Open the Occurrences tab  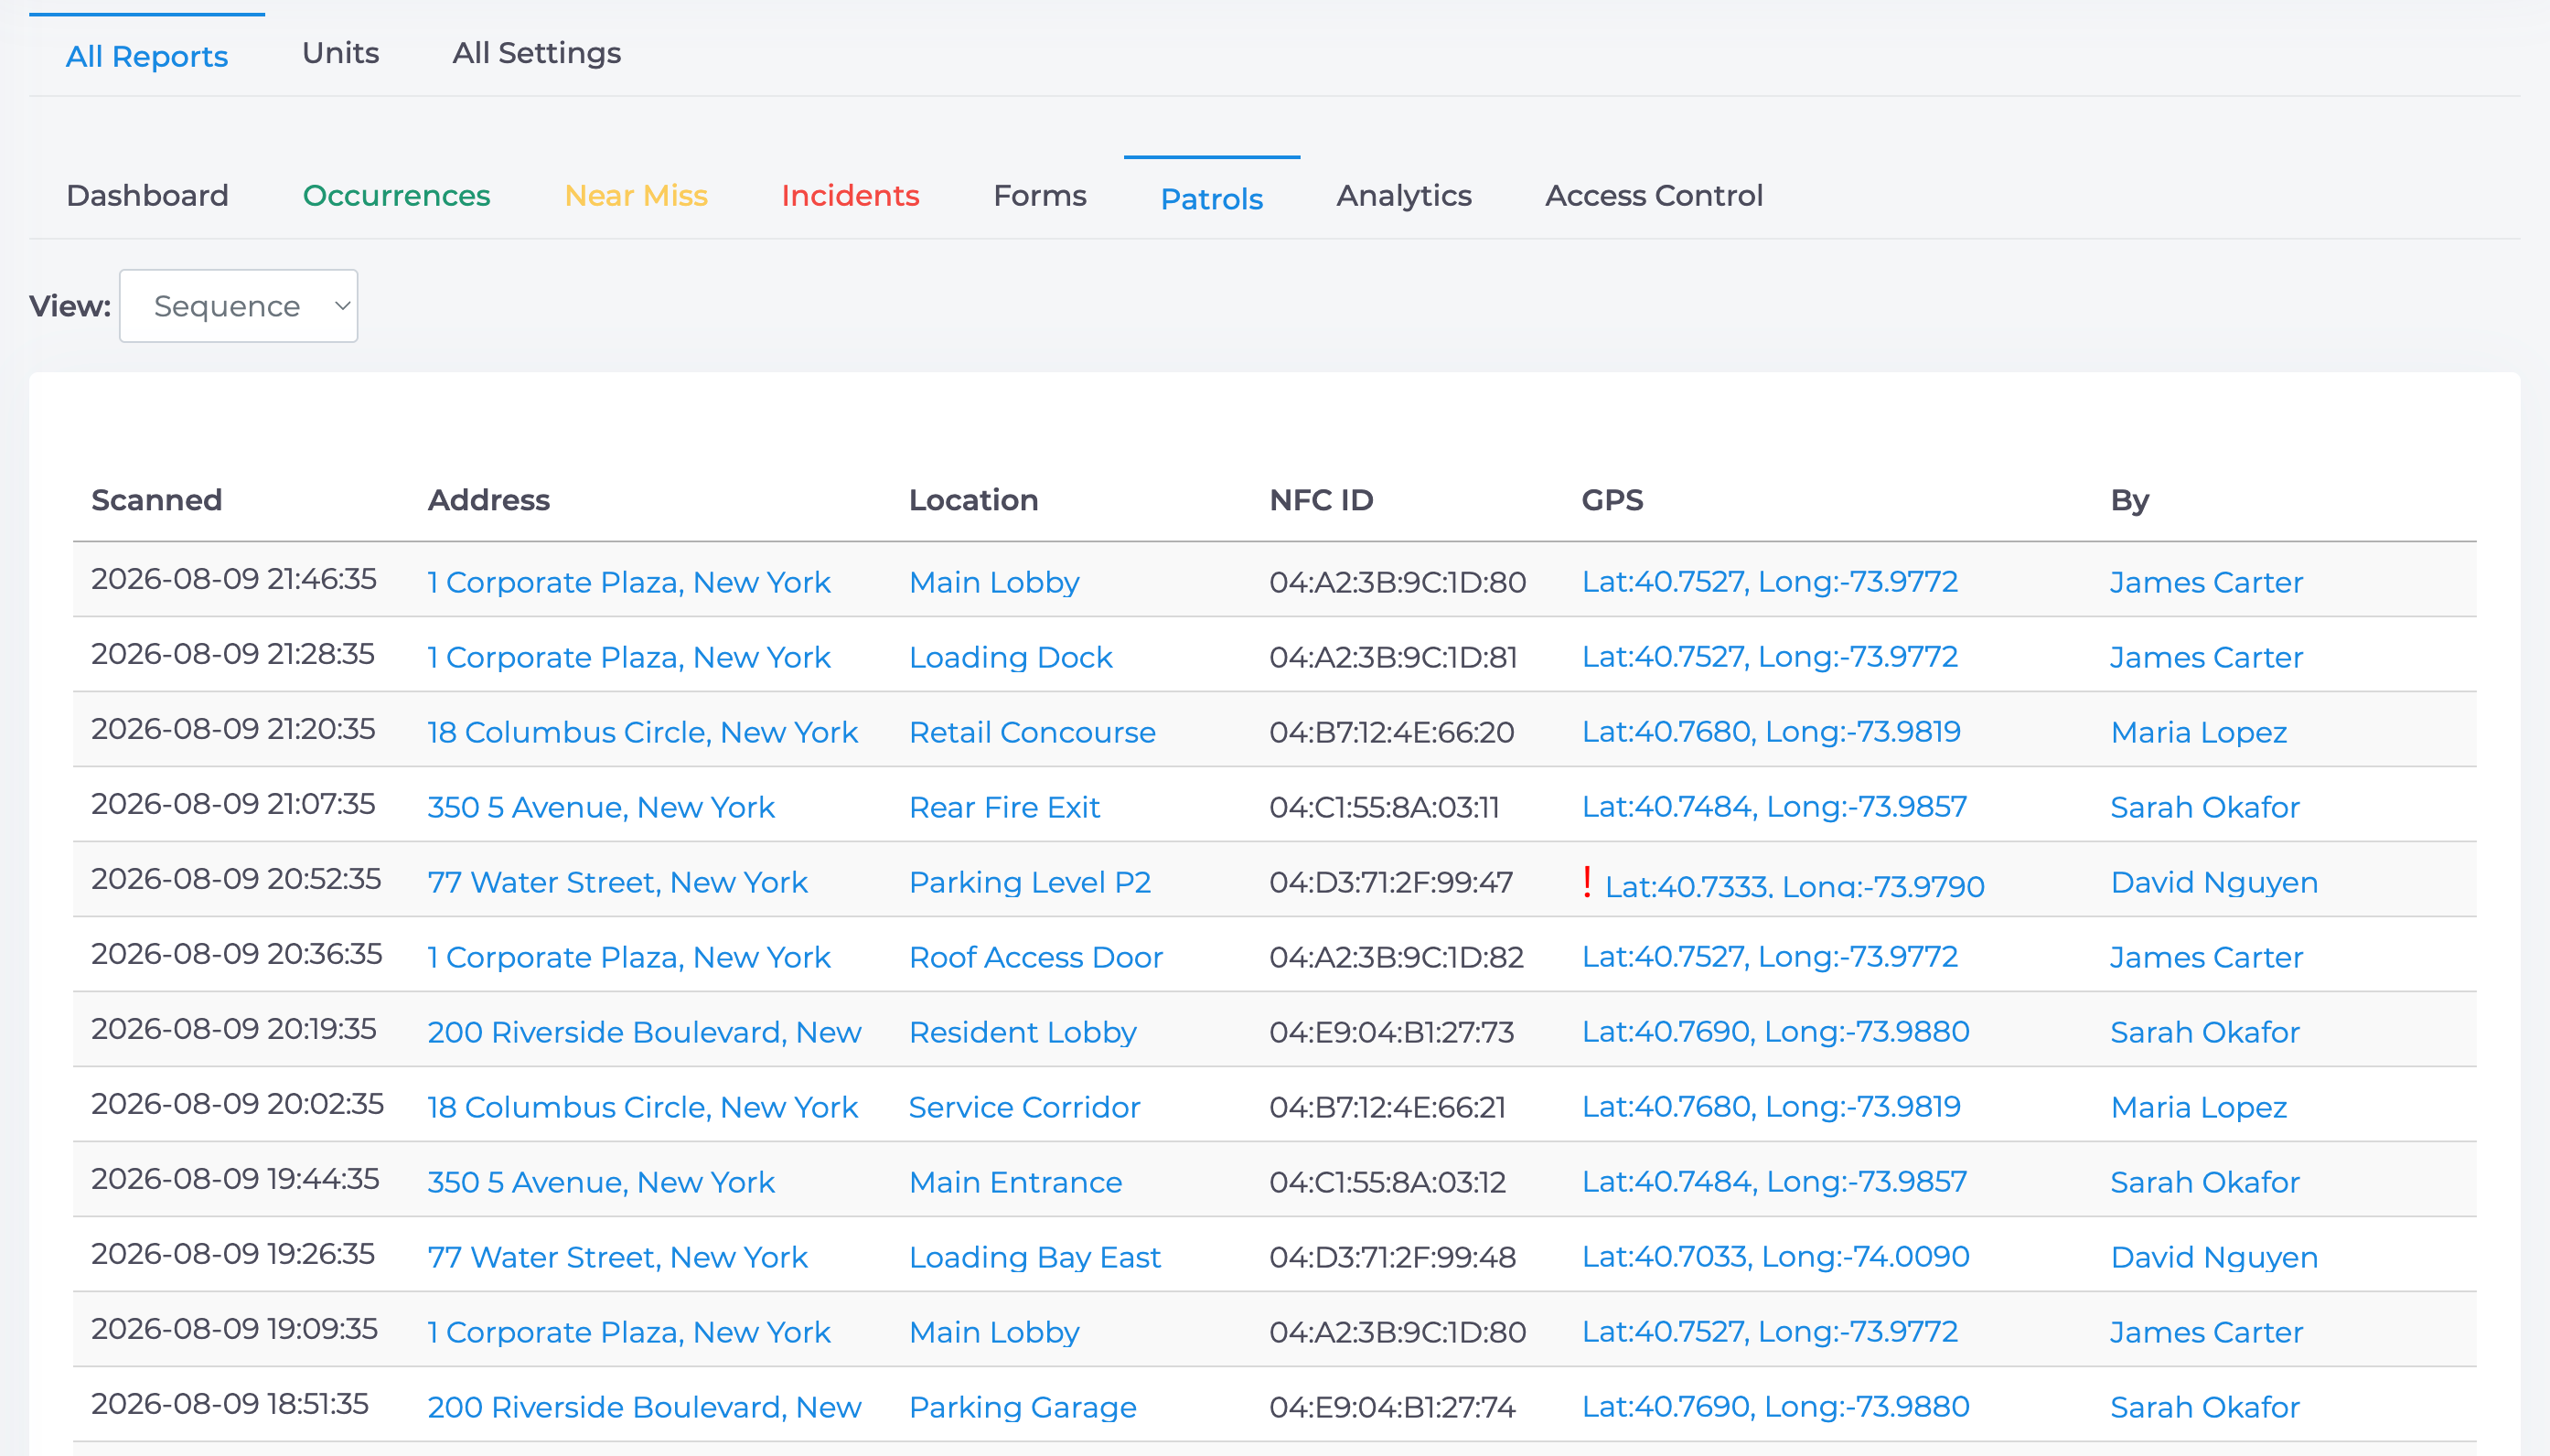coord(397,195)
